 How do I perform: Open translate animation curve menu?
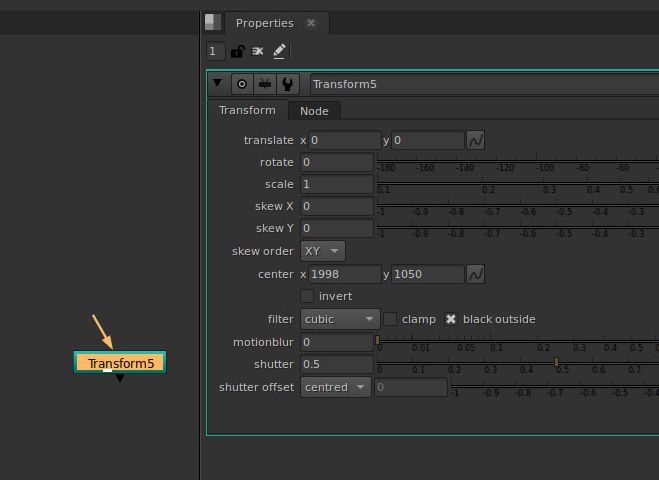pos(475,140)
